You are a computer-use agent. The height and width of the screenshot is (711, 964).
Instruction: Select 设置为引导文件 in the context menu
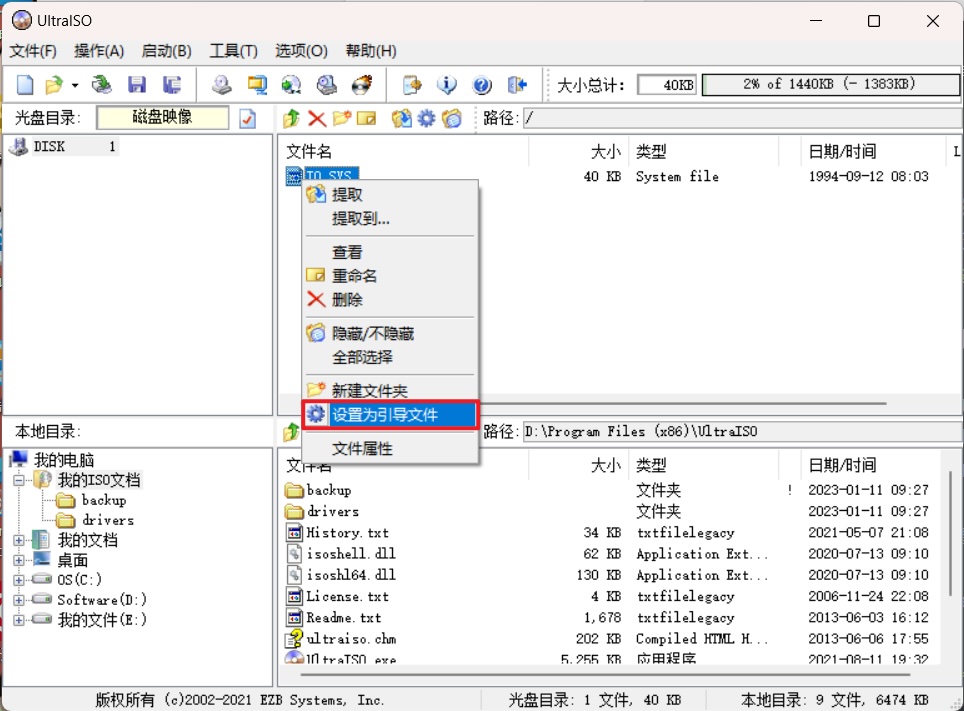(x=390, y=415)
